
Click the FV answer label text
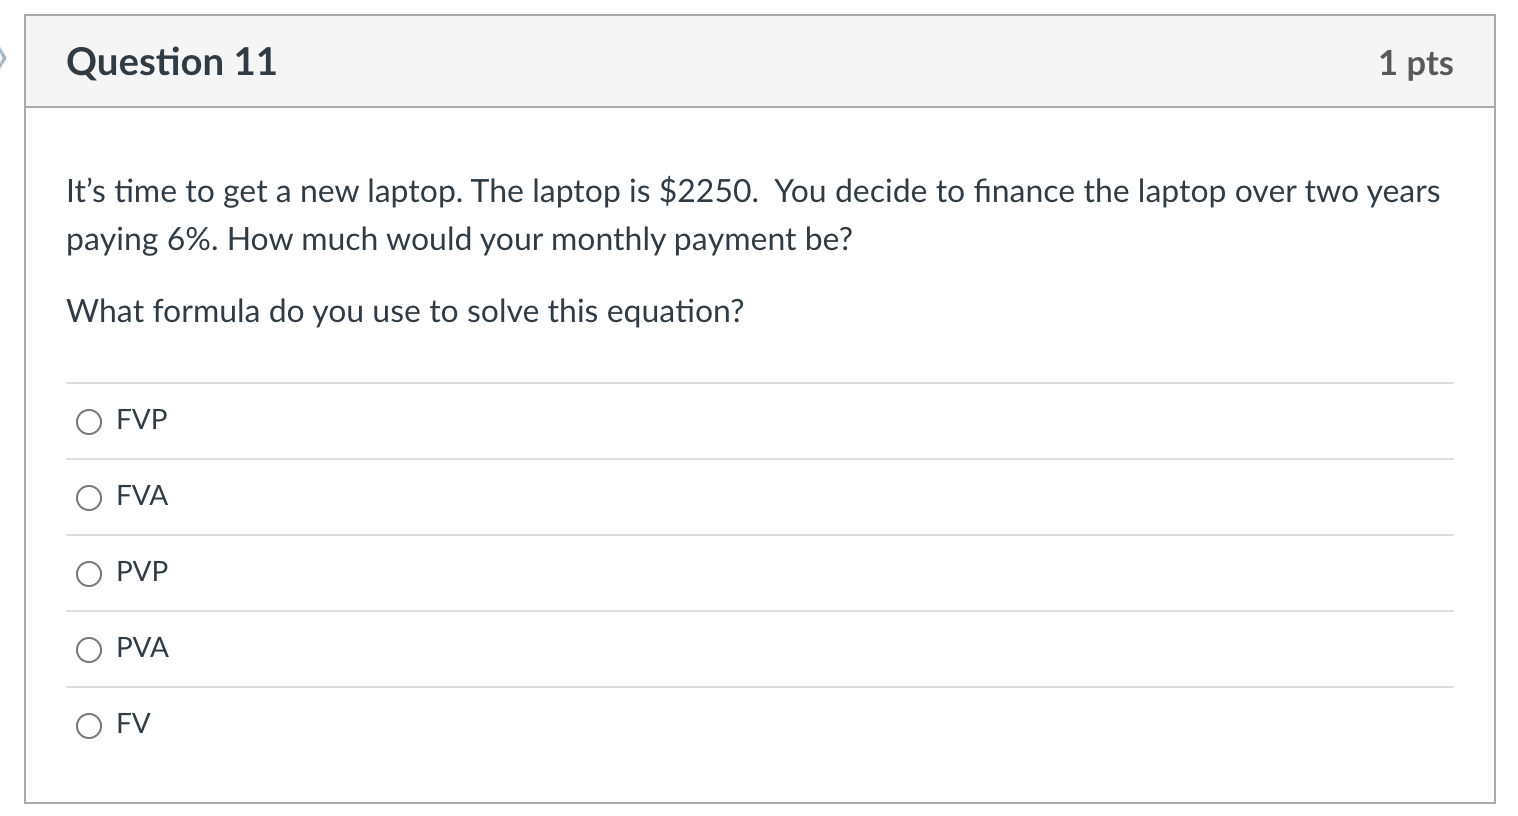[132, 724]
